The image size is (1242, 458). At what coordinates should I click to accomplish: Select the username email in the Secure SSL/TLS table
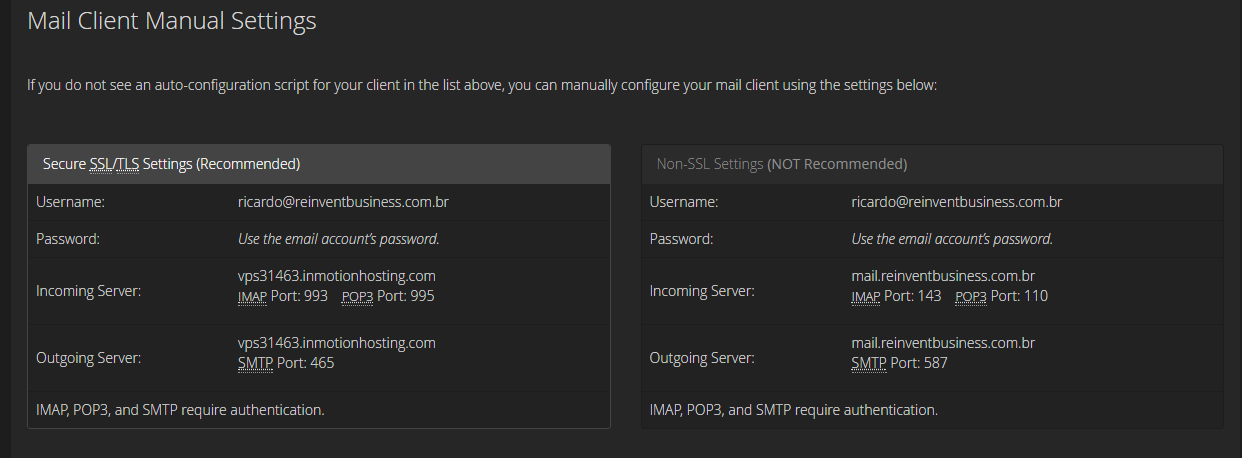pyautogui.click(x=343, y=202)
